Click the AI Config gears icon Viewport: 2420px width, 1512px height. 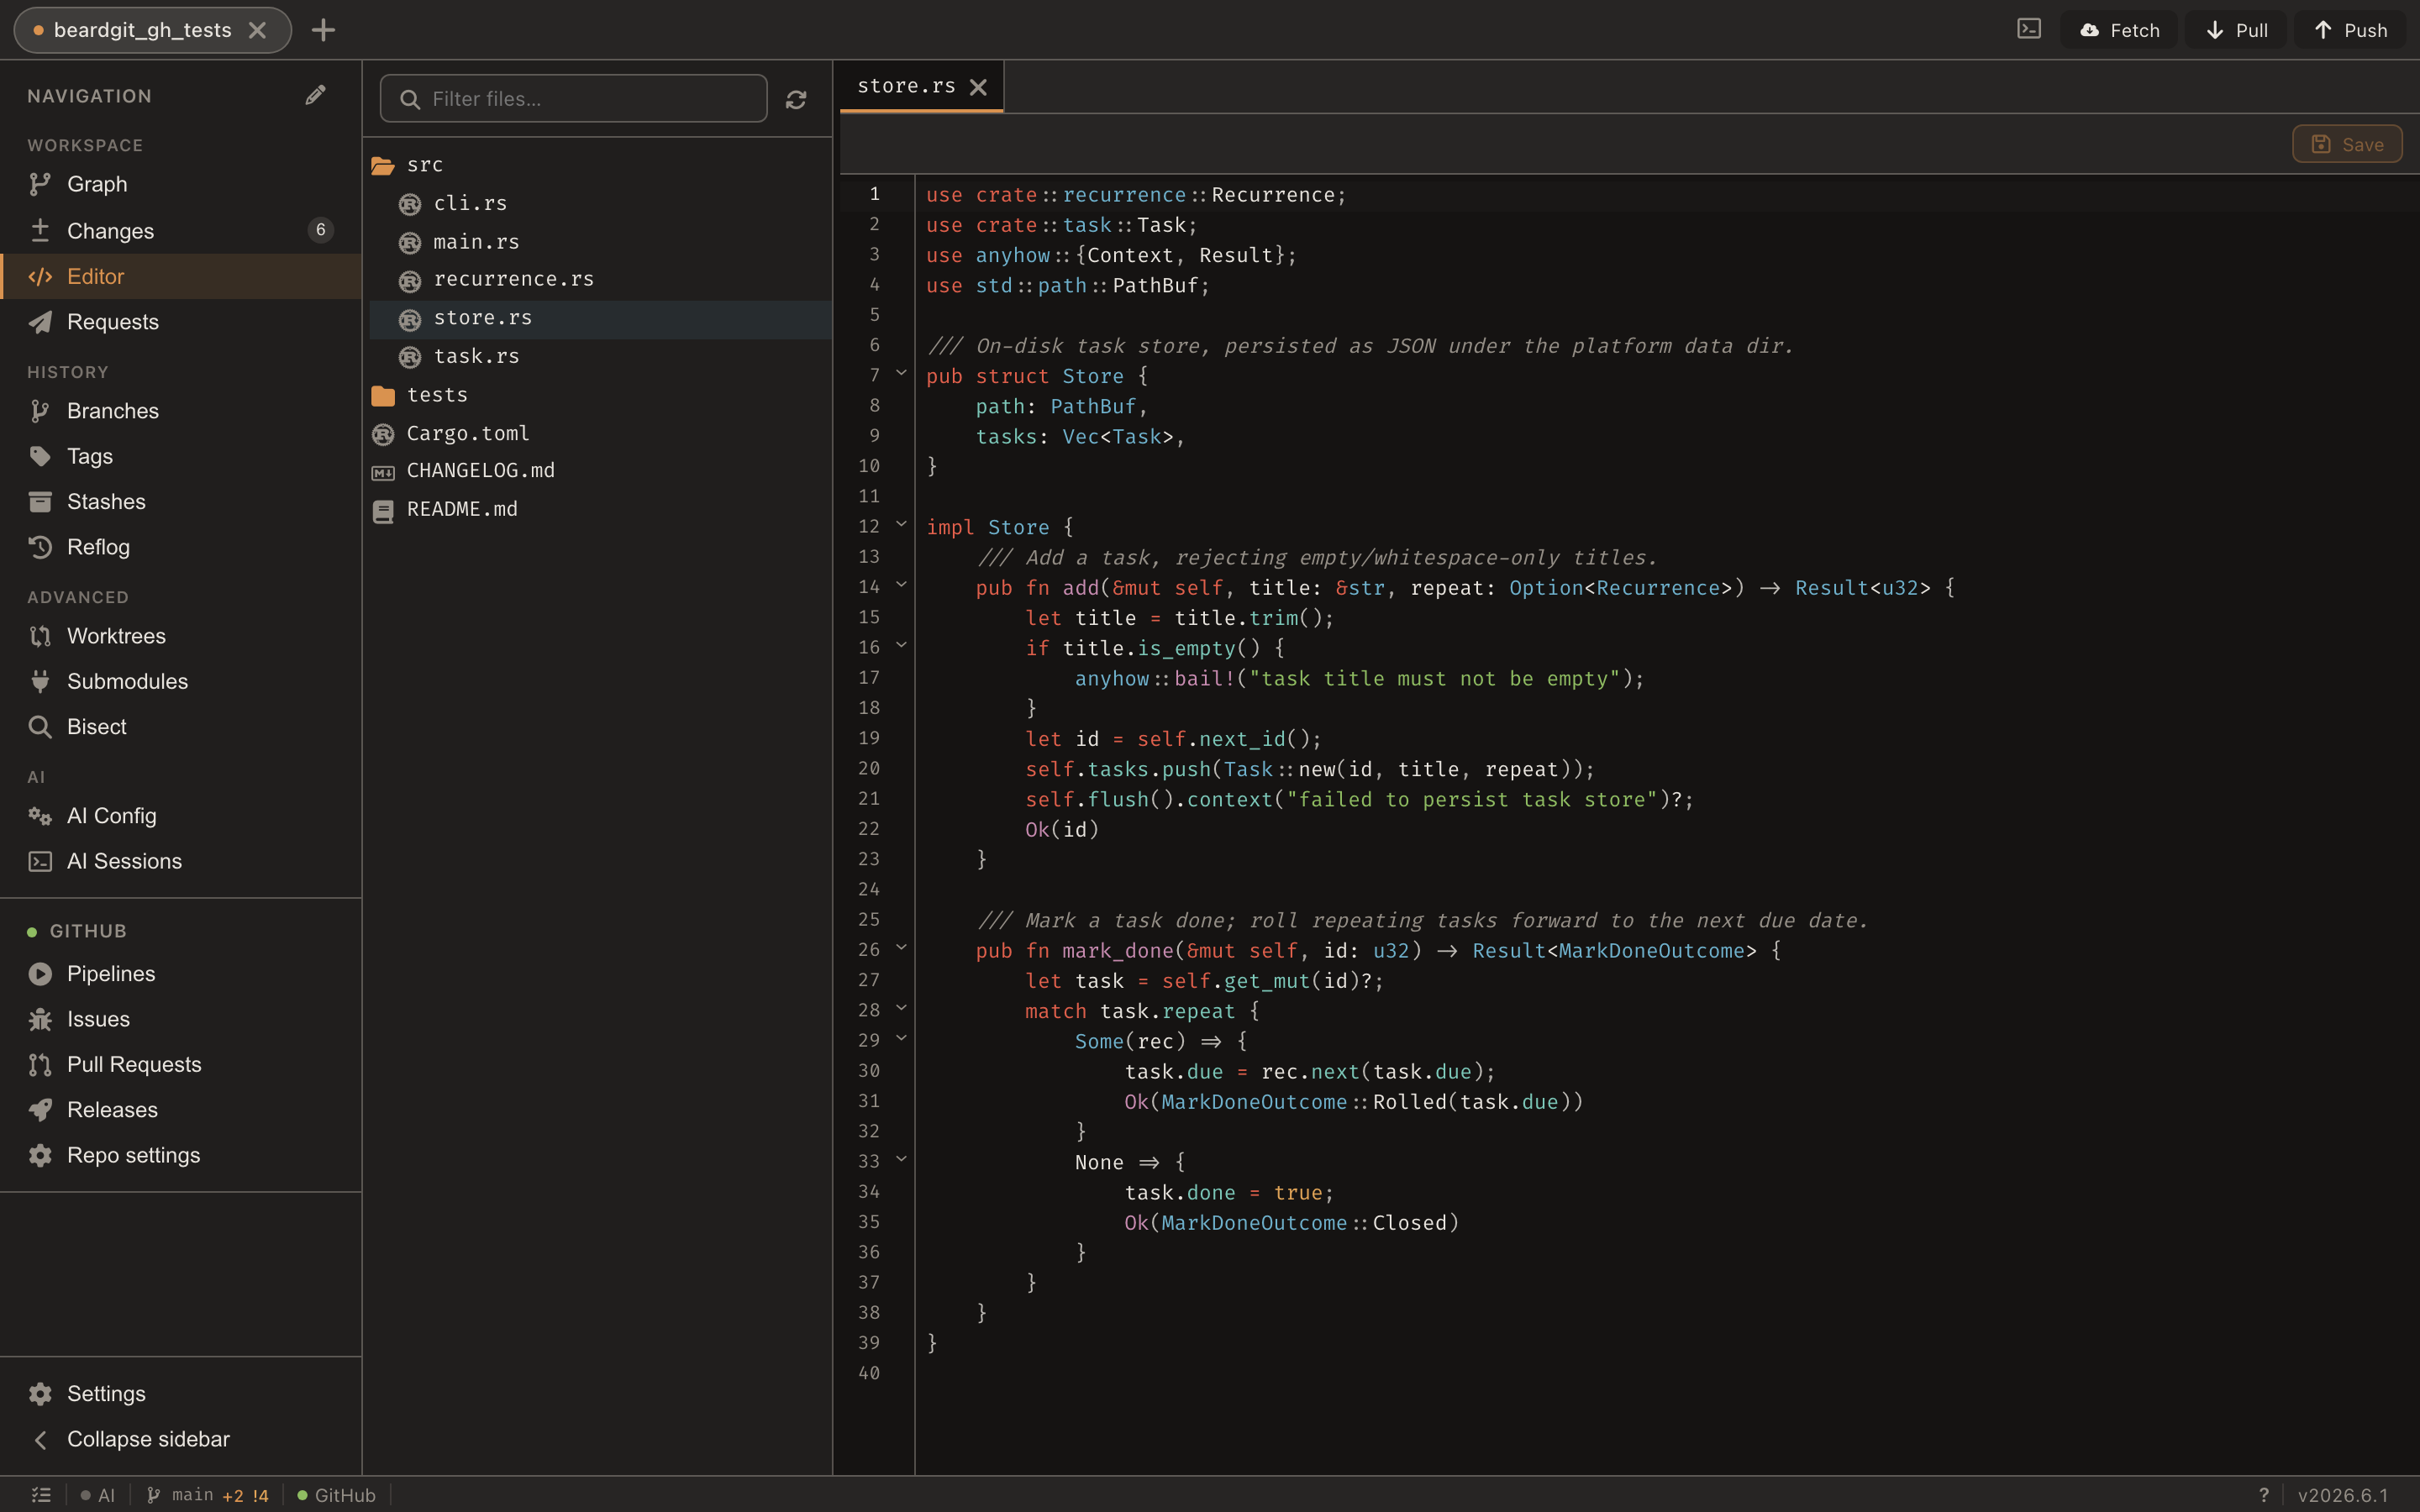coord(40,816)
